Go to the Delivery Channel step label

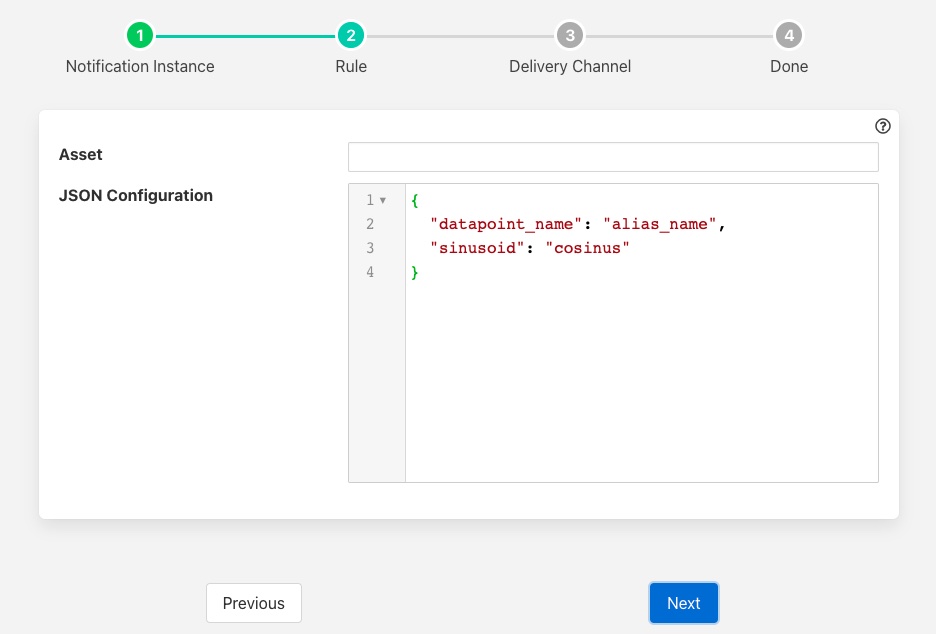pyautogui.click(x=569, y=67)
